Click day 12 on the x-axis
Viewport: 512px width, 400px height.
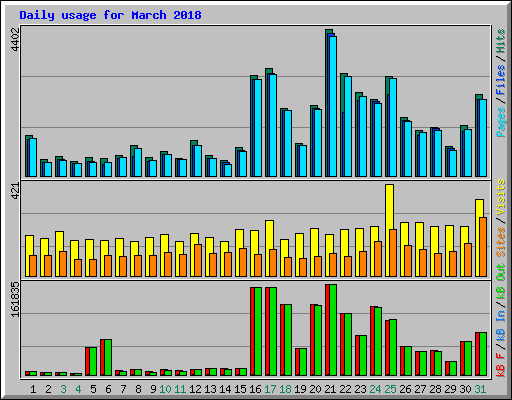coord(195,389)
